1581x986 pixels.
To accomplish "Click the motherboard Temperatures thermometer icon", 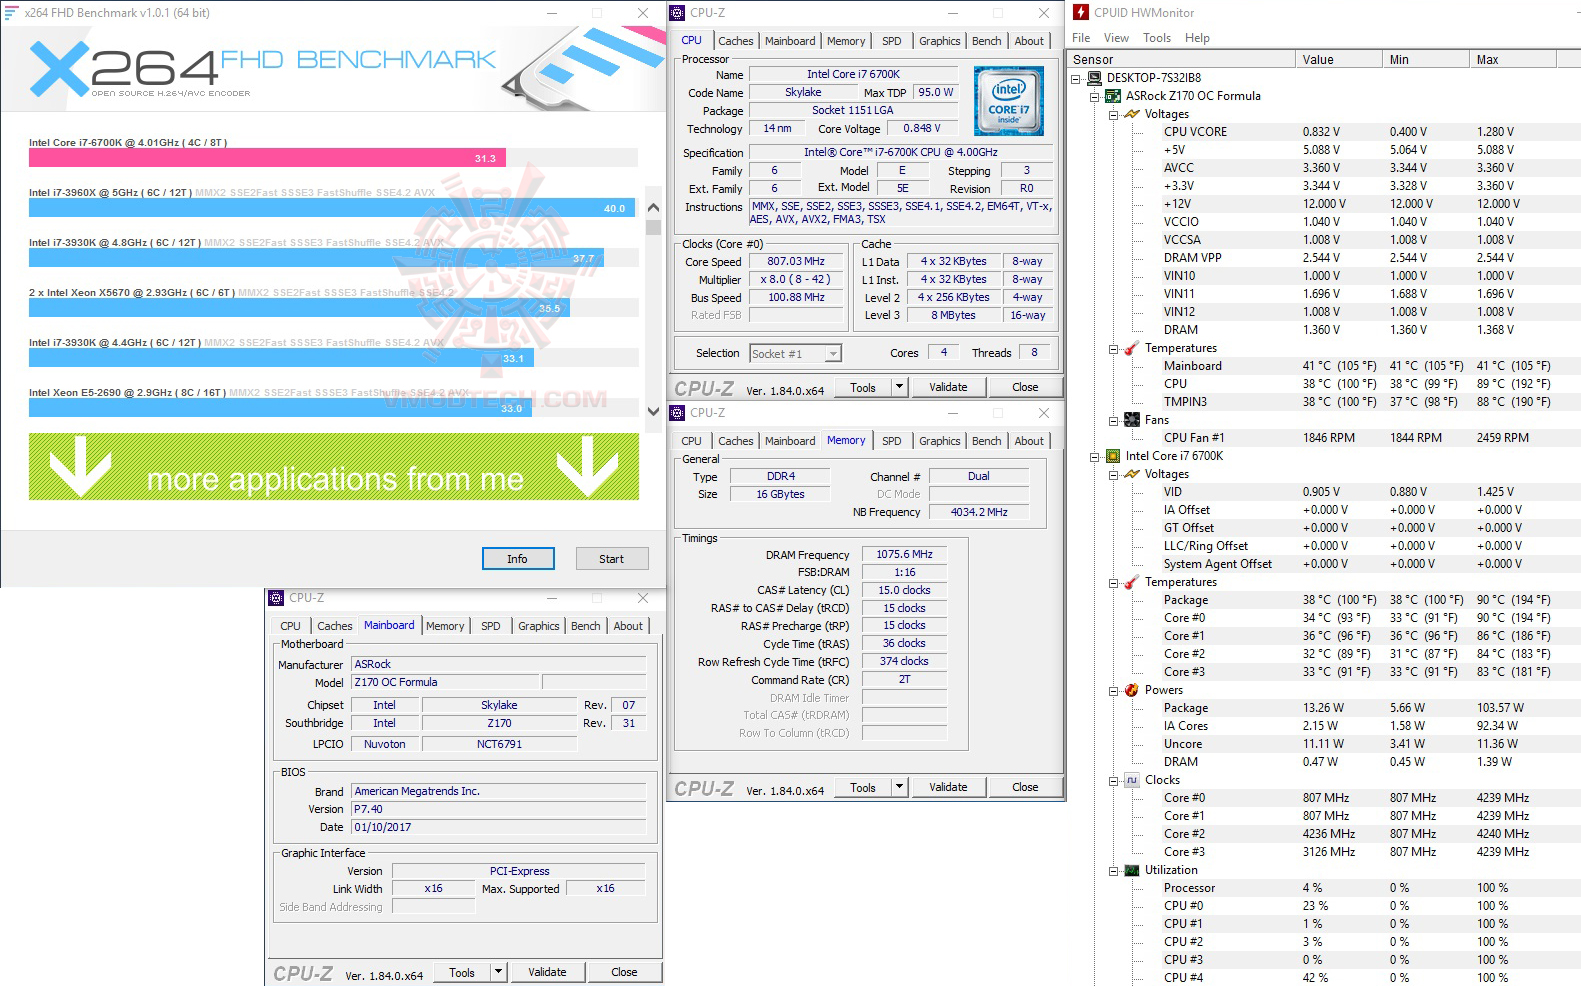I will (x=1132, y=348).
